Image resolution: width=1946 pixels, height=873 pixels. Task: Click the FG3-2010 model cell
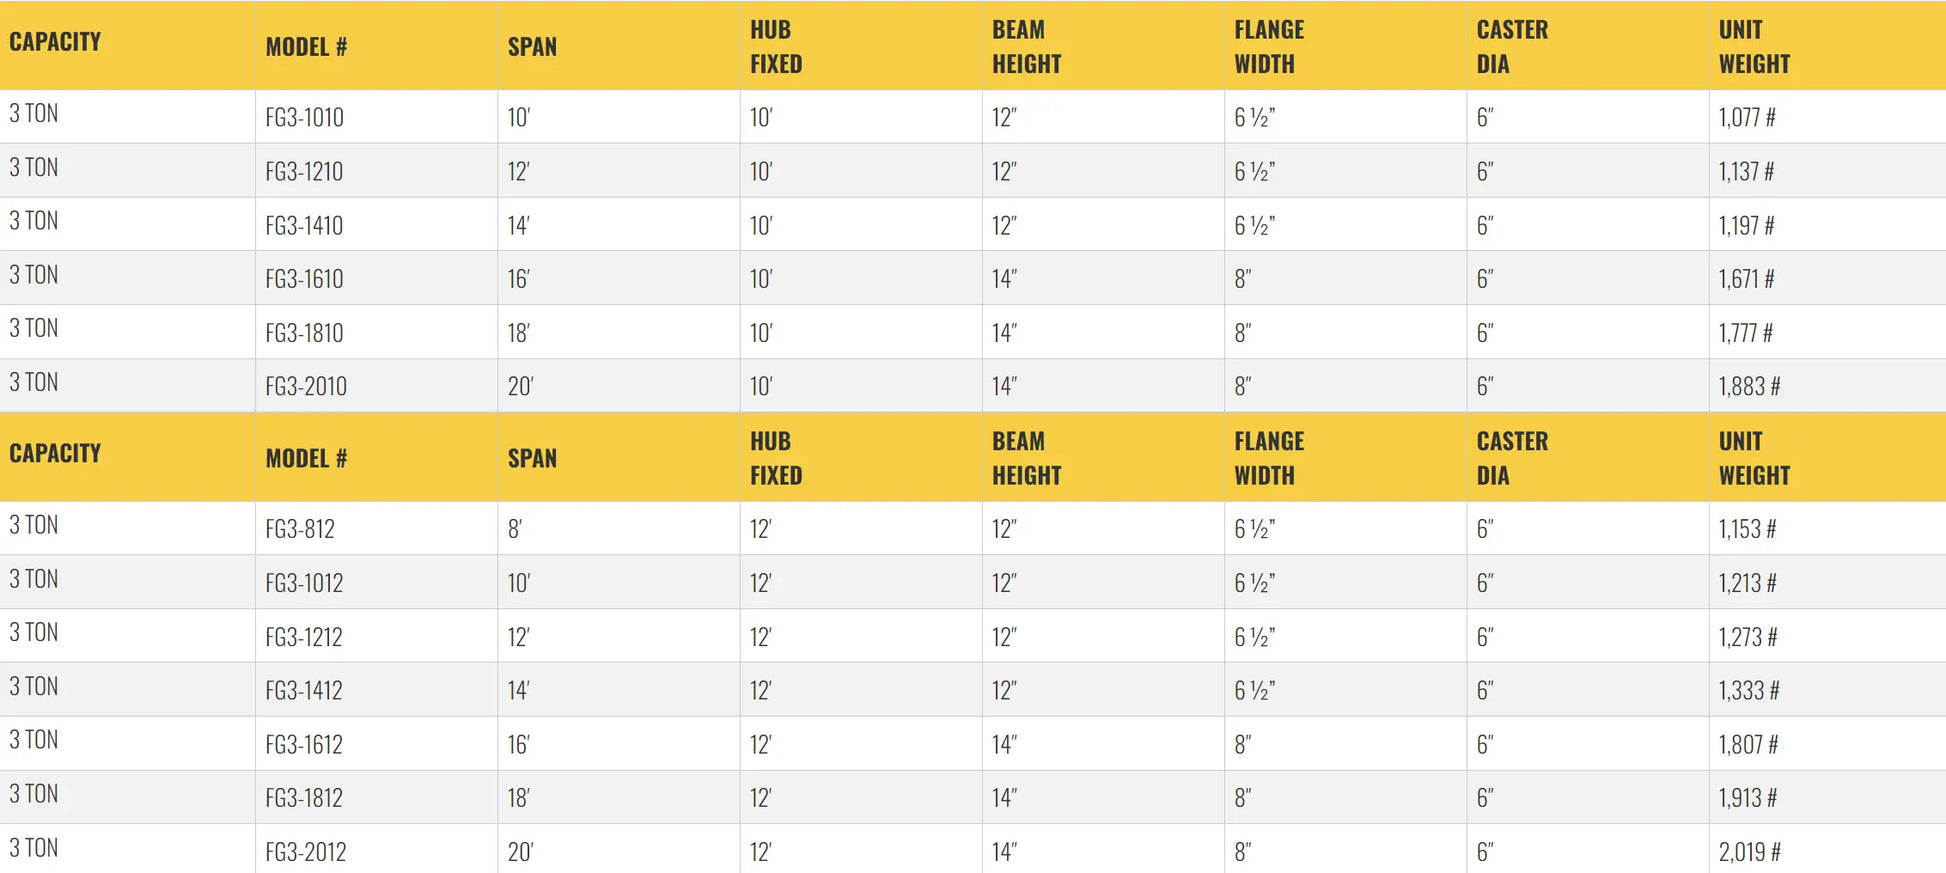pyautogui.click(x=306, y=387)
